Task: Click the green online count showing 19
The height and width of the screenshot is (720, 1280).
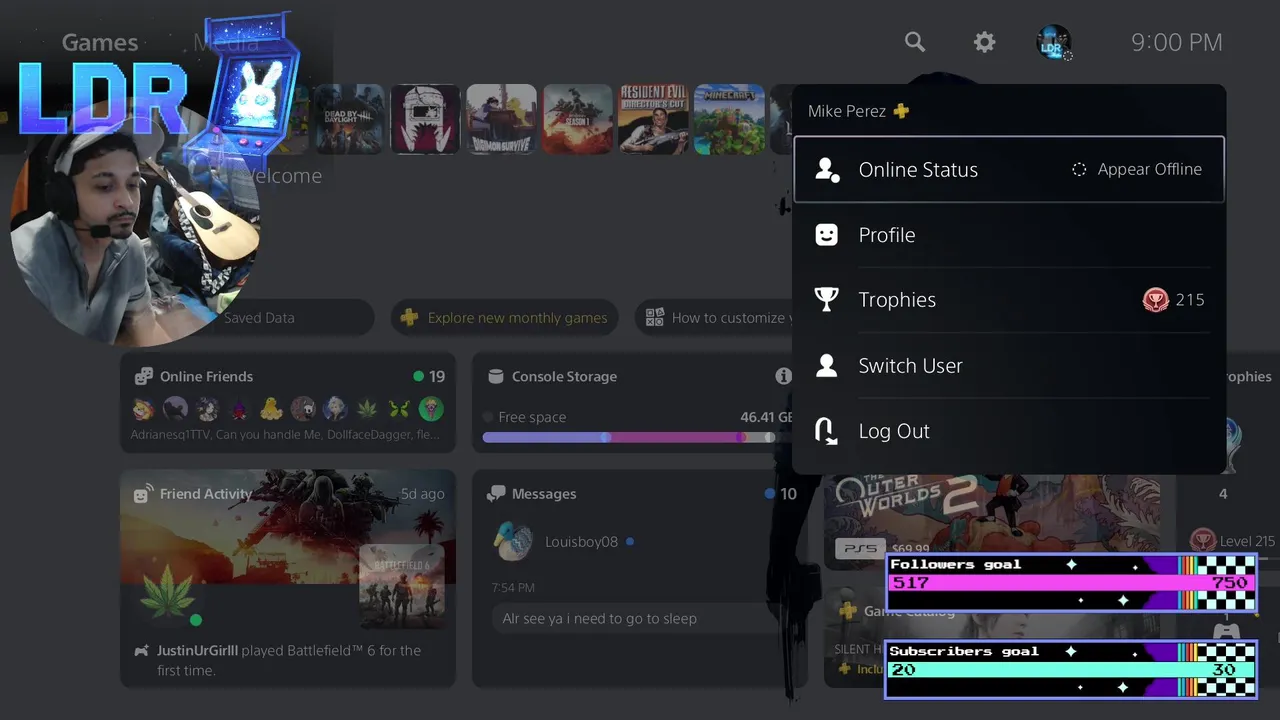Action: pos(429,377)
